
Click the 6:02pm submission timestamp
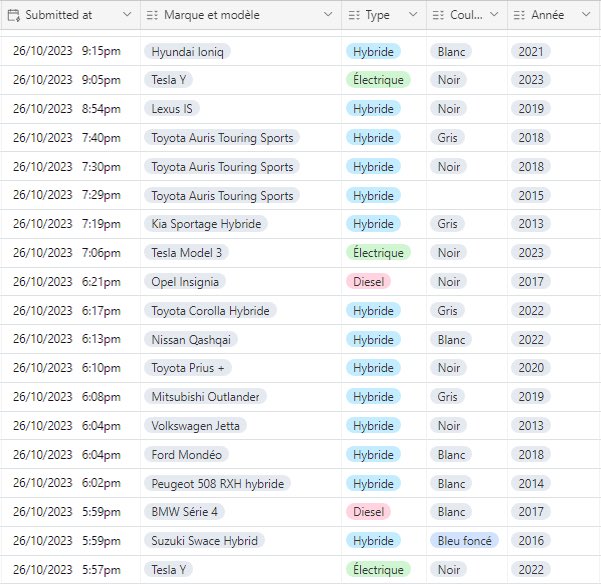(x=67, y=483)
